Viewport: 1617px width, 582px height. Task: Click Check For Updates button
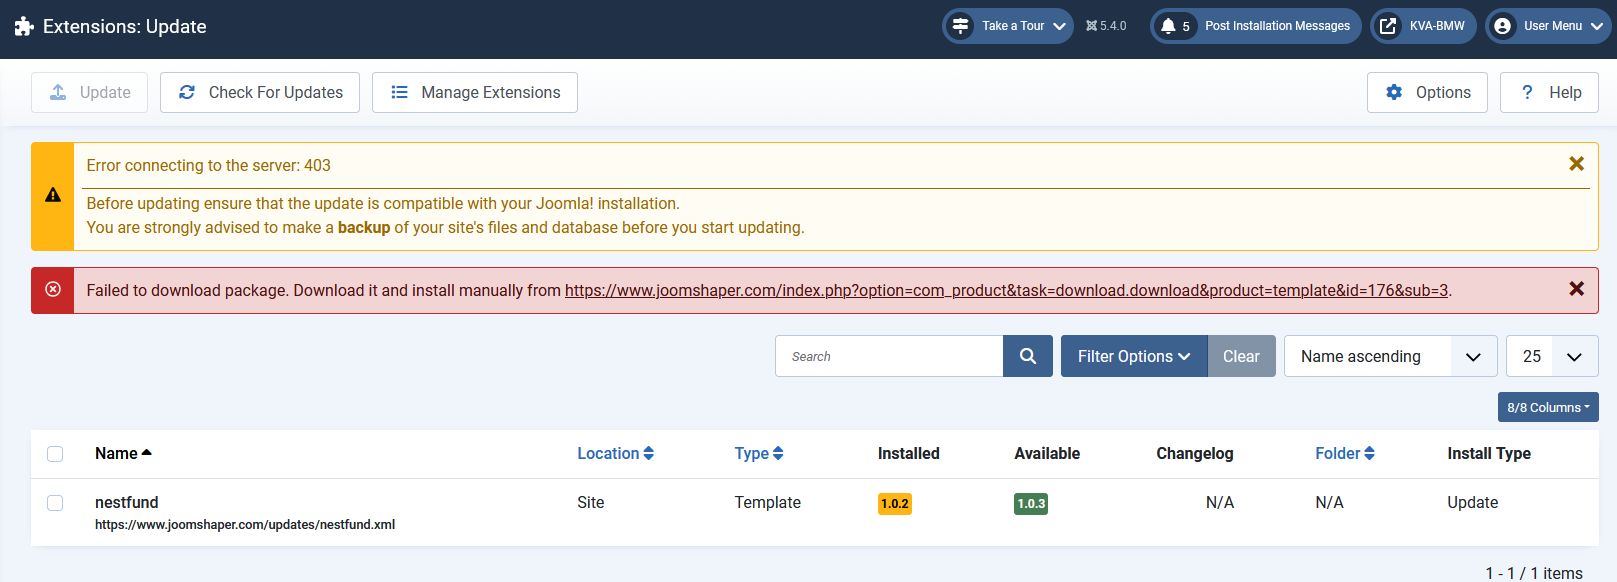(x=260, y=92)
